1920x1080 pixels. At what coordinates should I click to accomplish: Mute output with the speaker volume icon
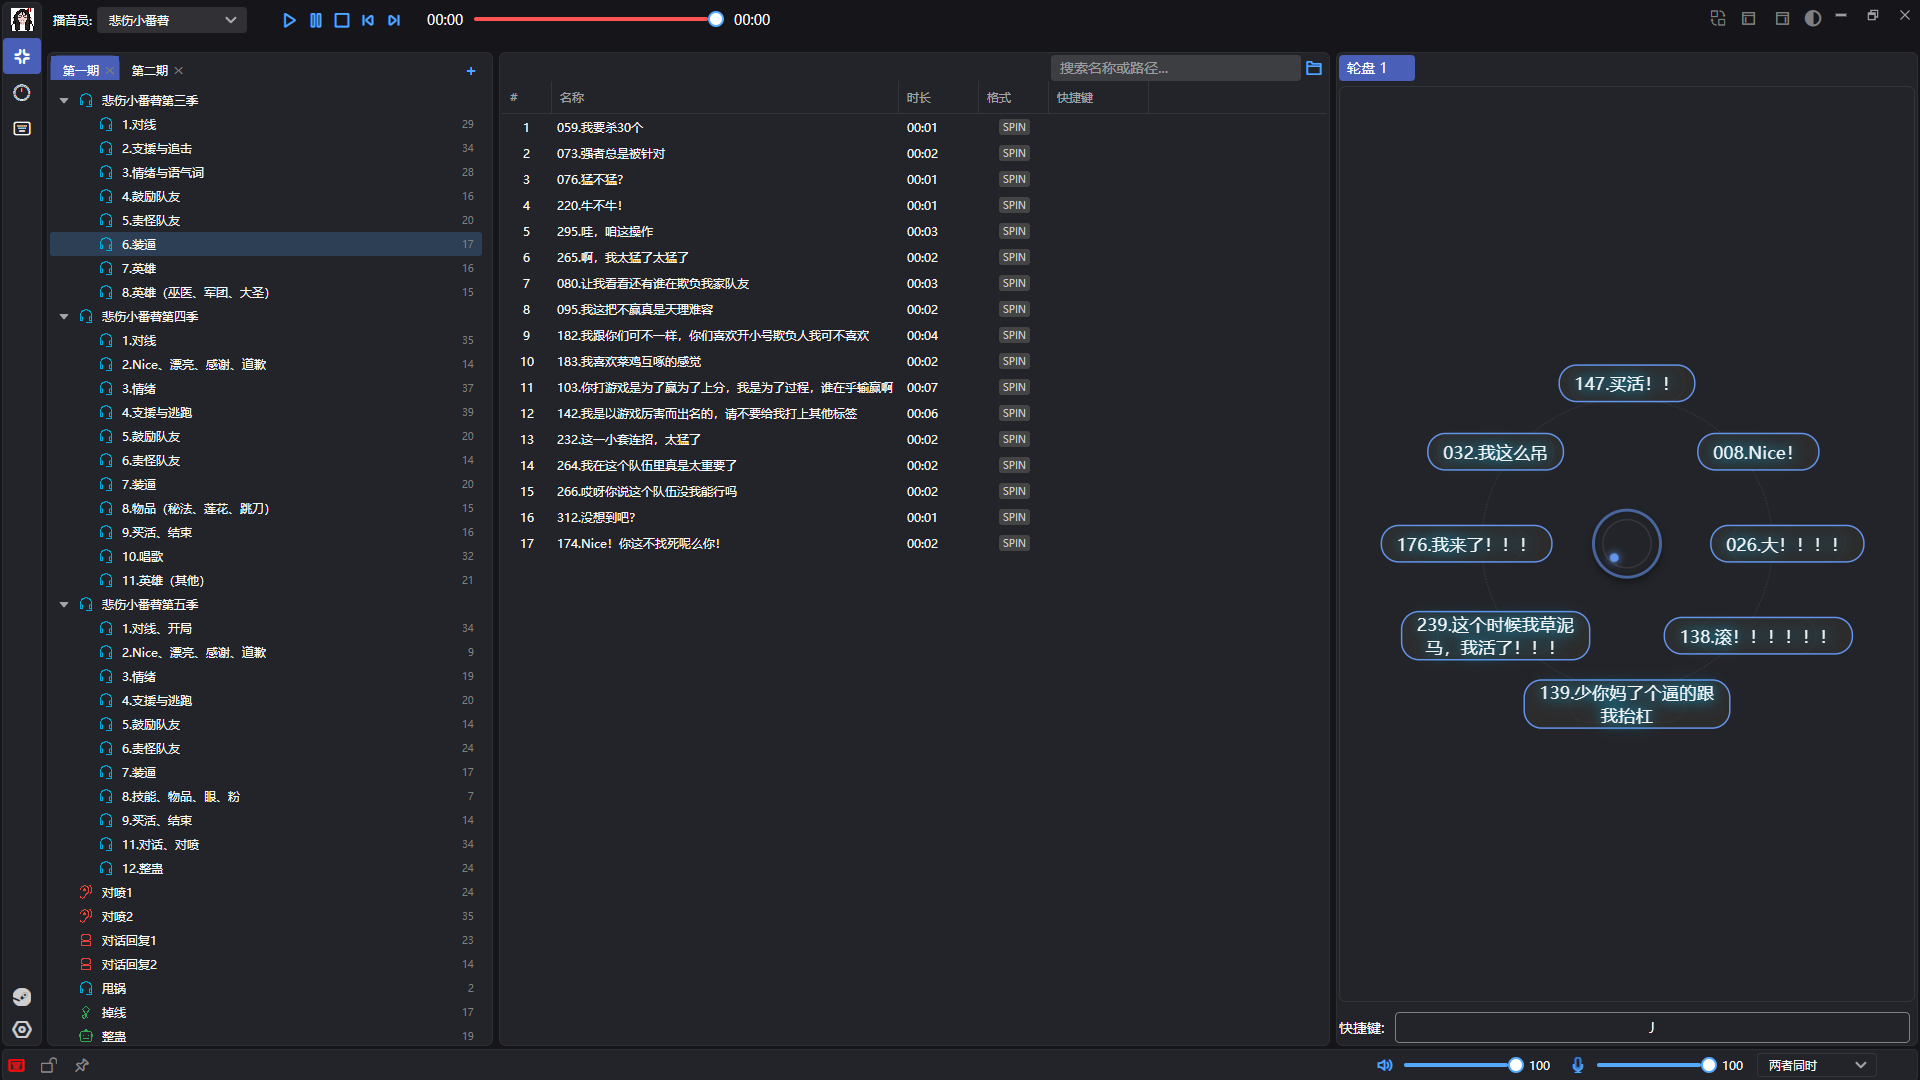coord(1385,1065)
